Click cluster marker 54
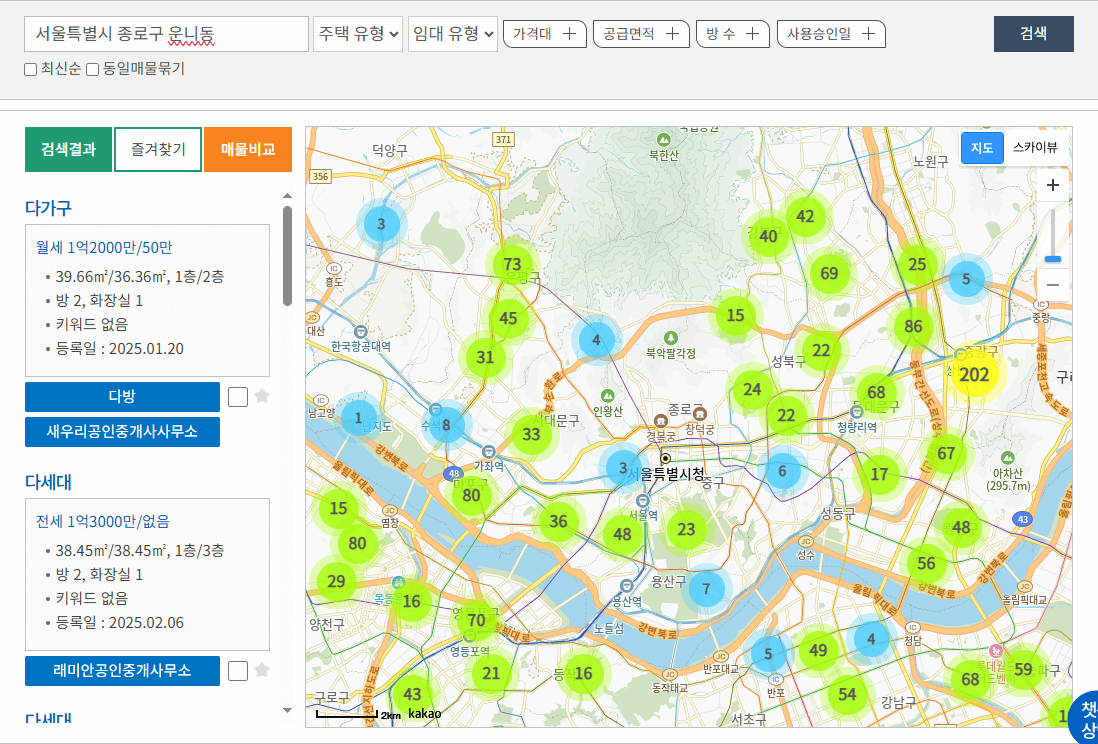 [x=847, y=694]
